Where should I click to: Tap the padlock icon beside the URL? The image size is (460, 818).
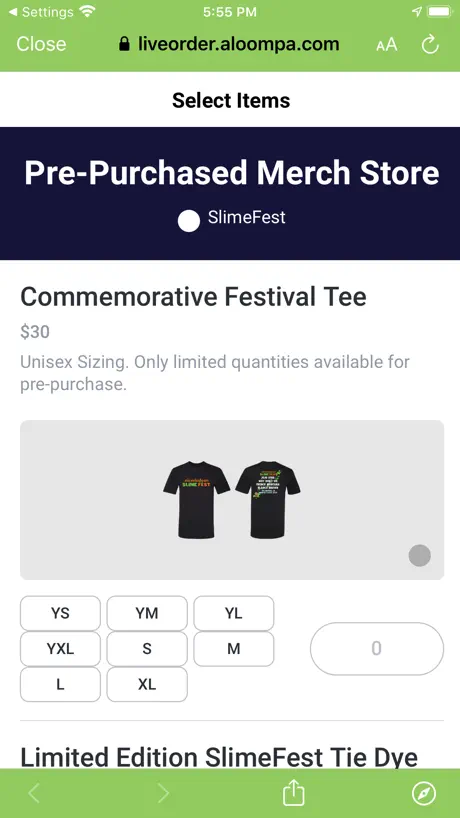[124, 44]
